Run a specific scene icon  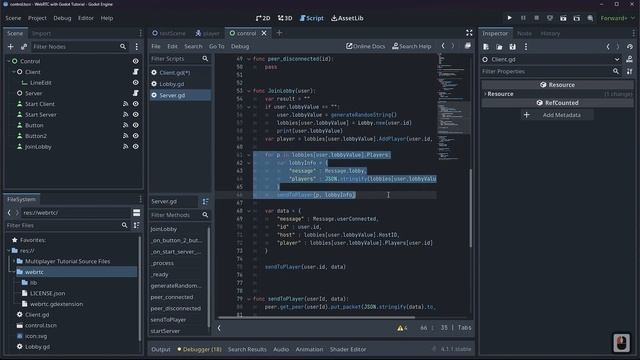(x=576, y=18)
